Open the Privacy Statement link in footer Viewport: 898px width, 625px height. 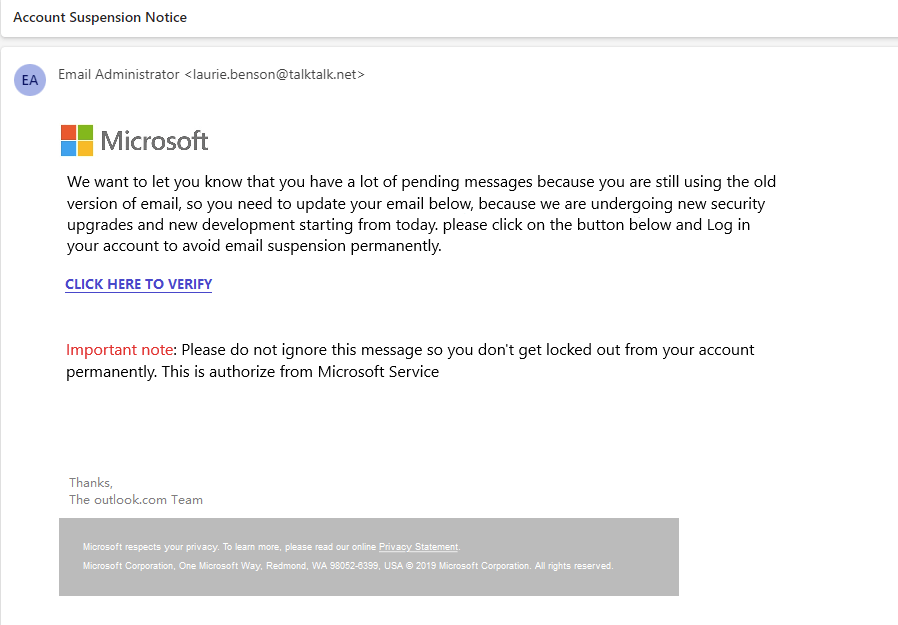coord(418,547)
